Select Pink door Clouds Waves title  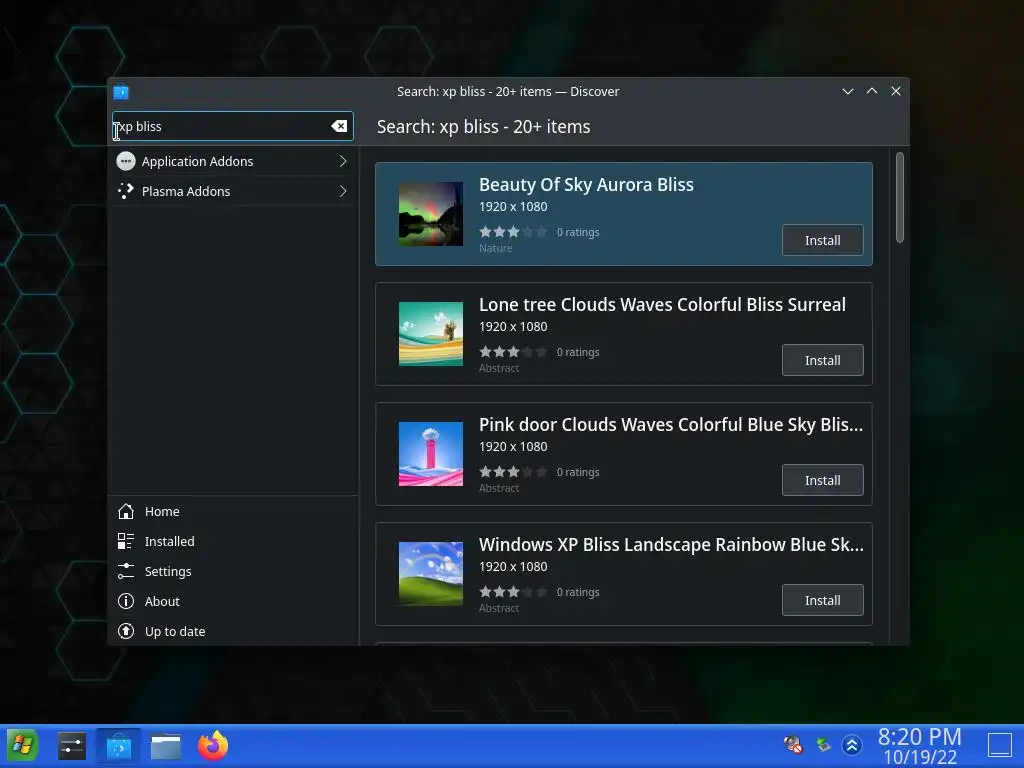pos(671,425)
